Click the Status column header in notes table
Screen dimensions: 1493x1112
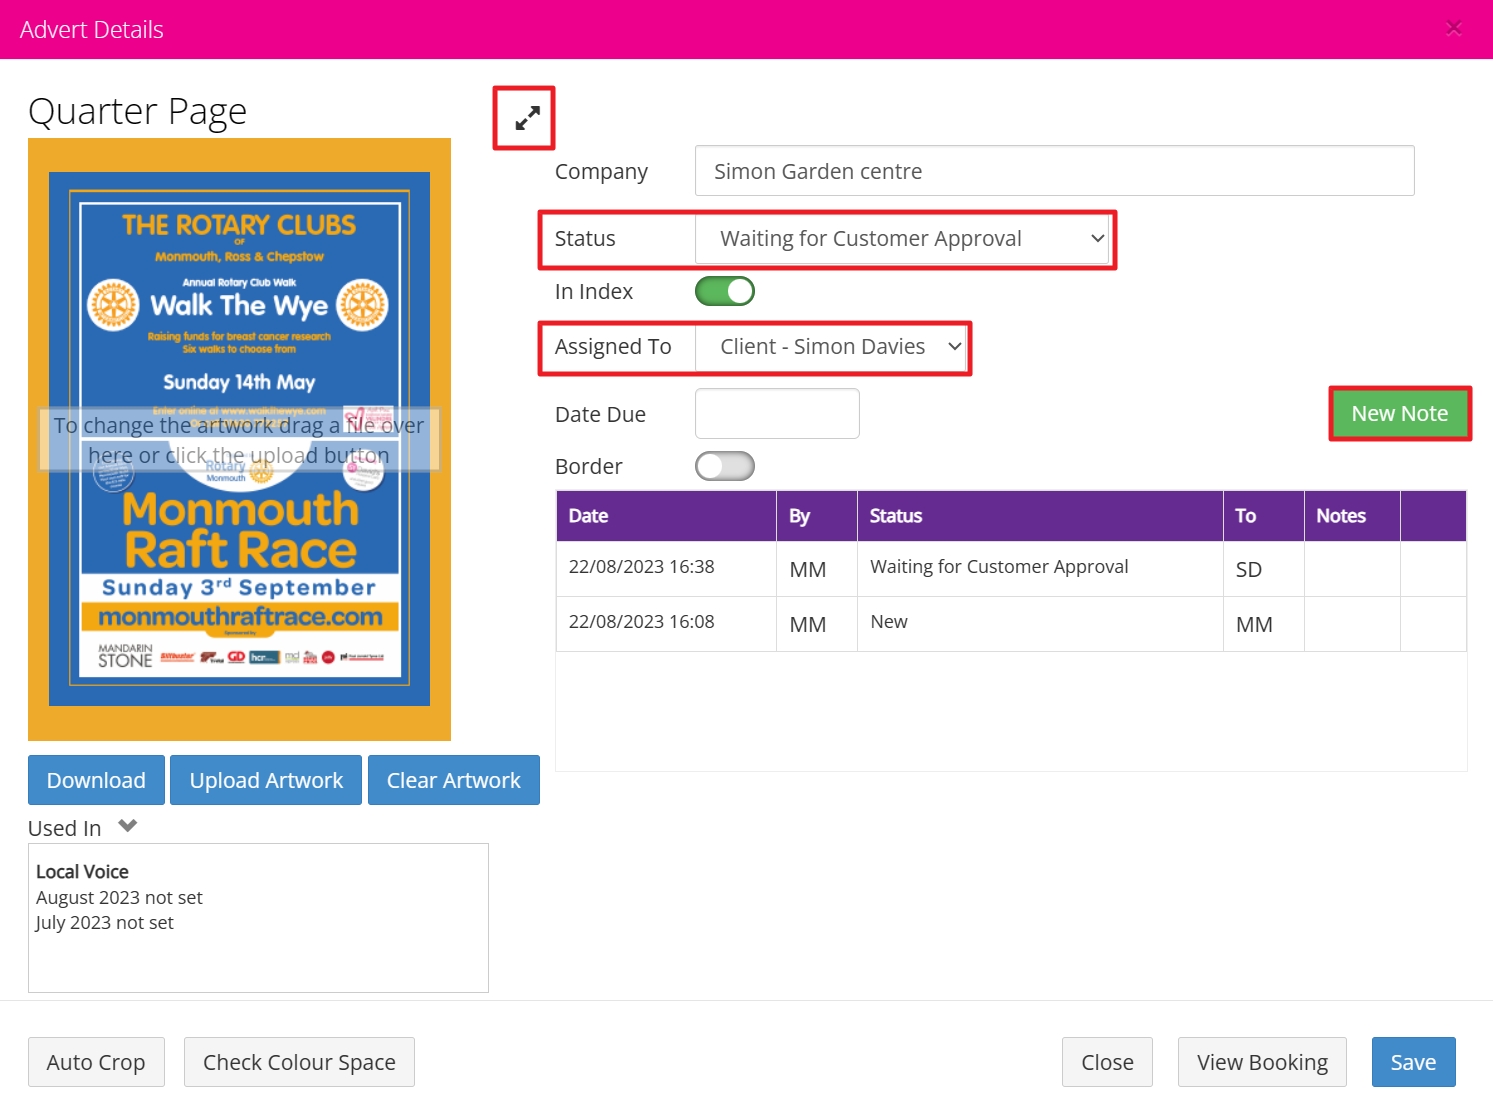pos(1040,516)
